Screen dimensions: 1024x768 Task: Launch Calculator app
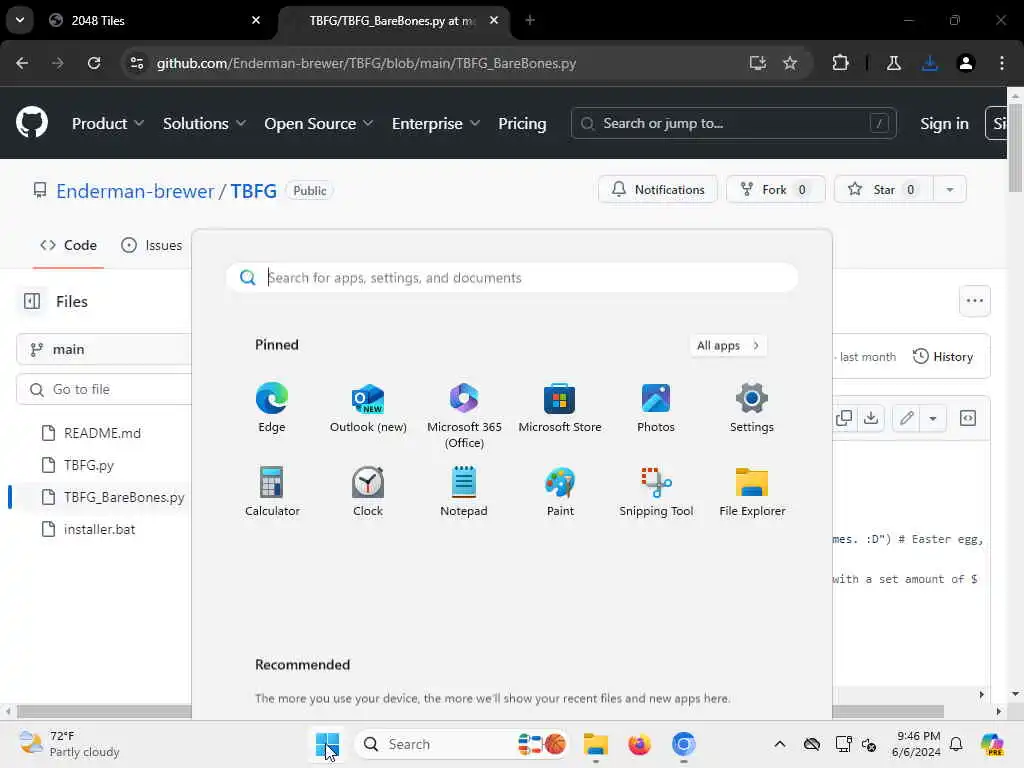coord(272,491)
